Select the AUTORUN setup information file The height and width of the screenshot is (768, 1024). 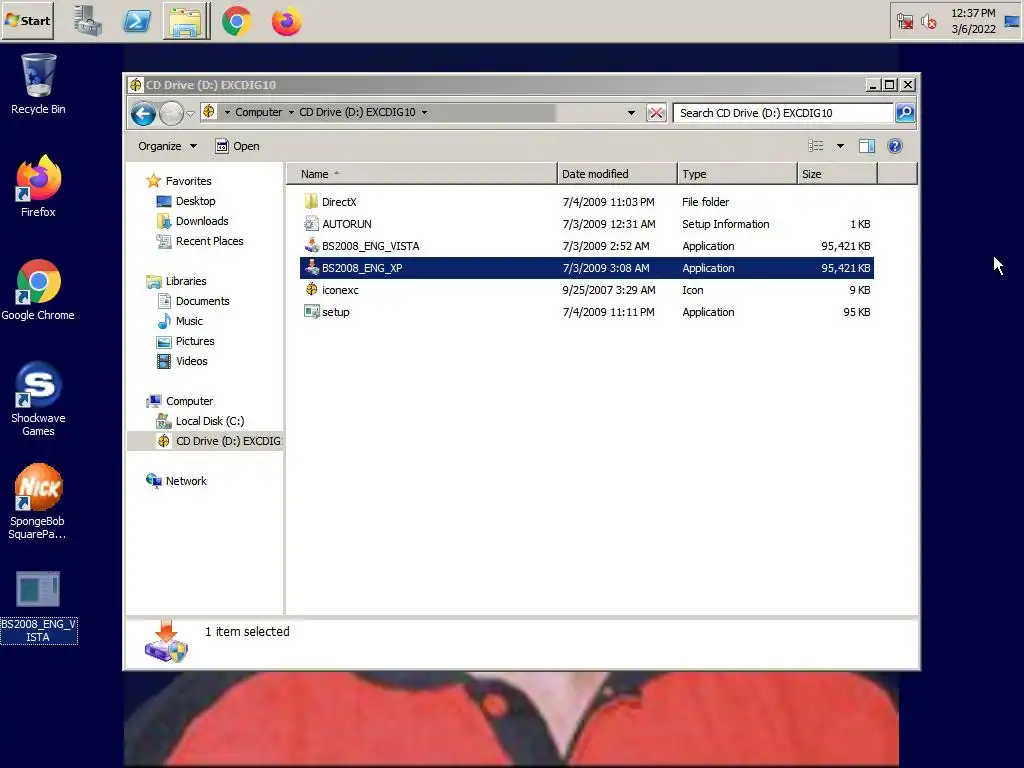[x=586, y=224]
